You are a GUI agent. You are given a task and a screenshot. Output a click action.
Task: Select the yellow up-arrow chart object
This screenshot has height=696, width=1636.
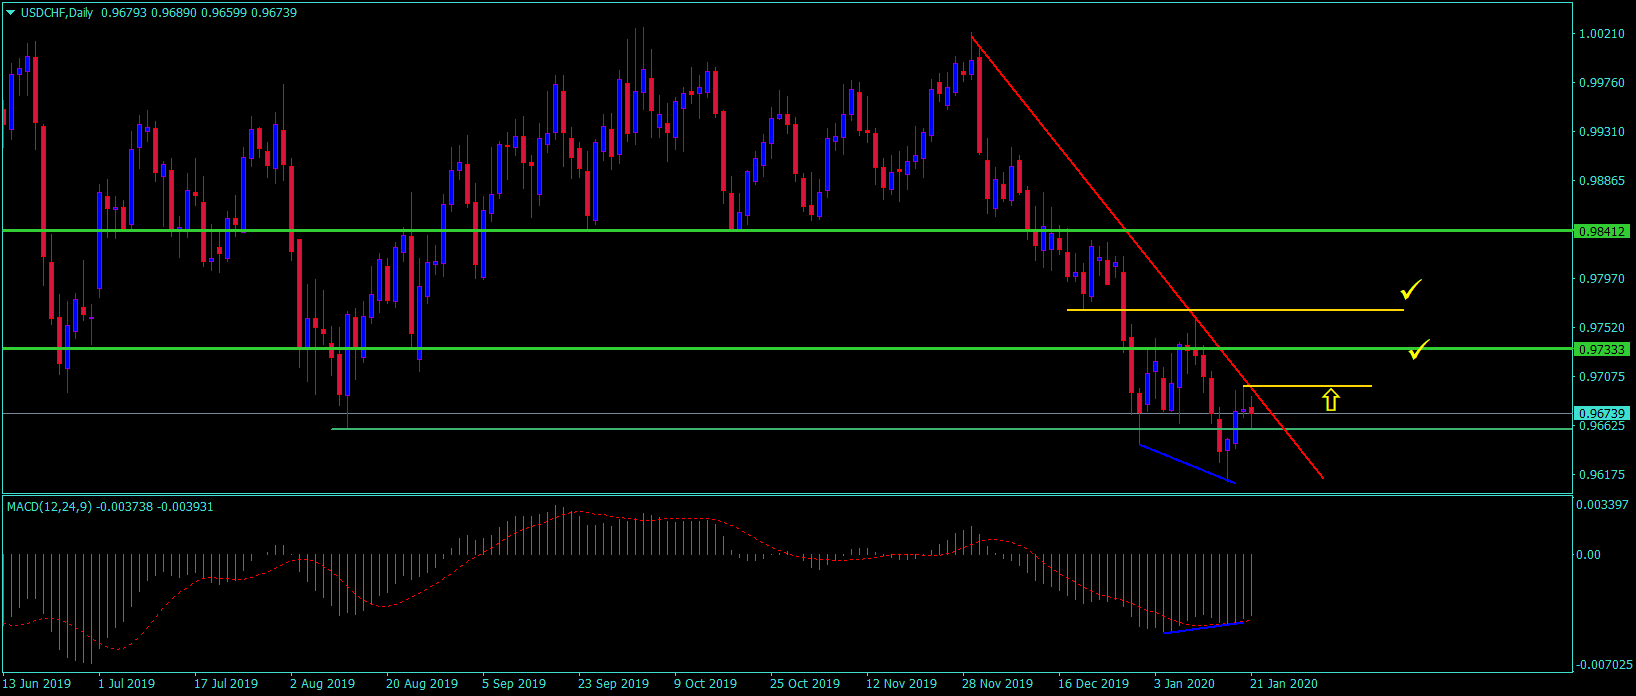(1330, 400)
